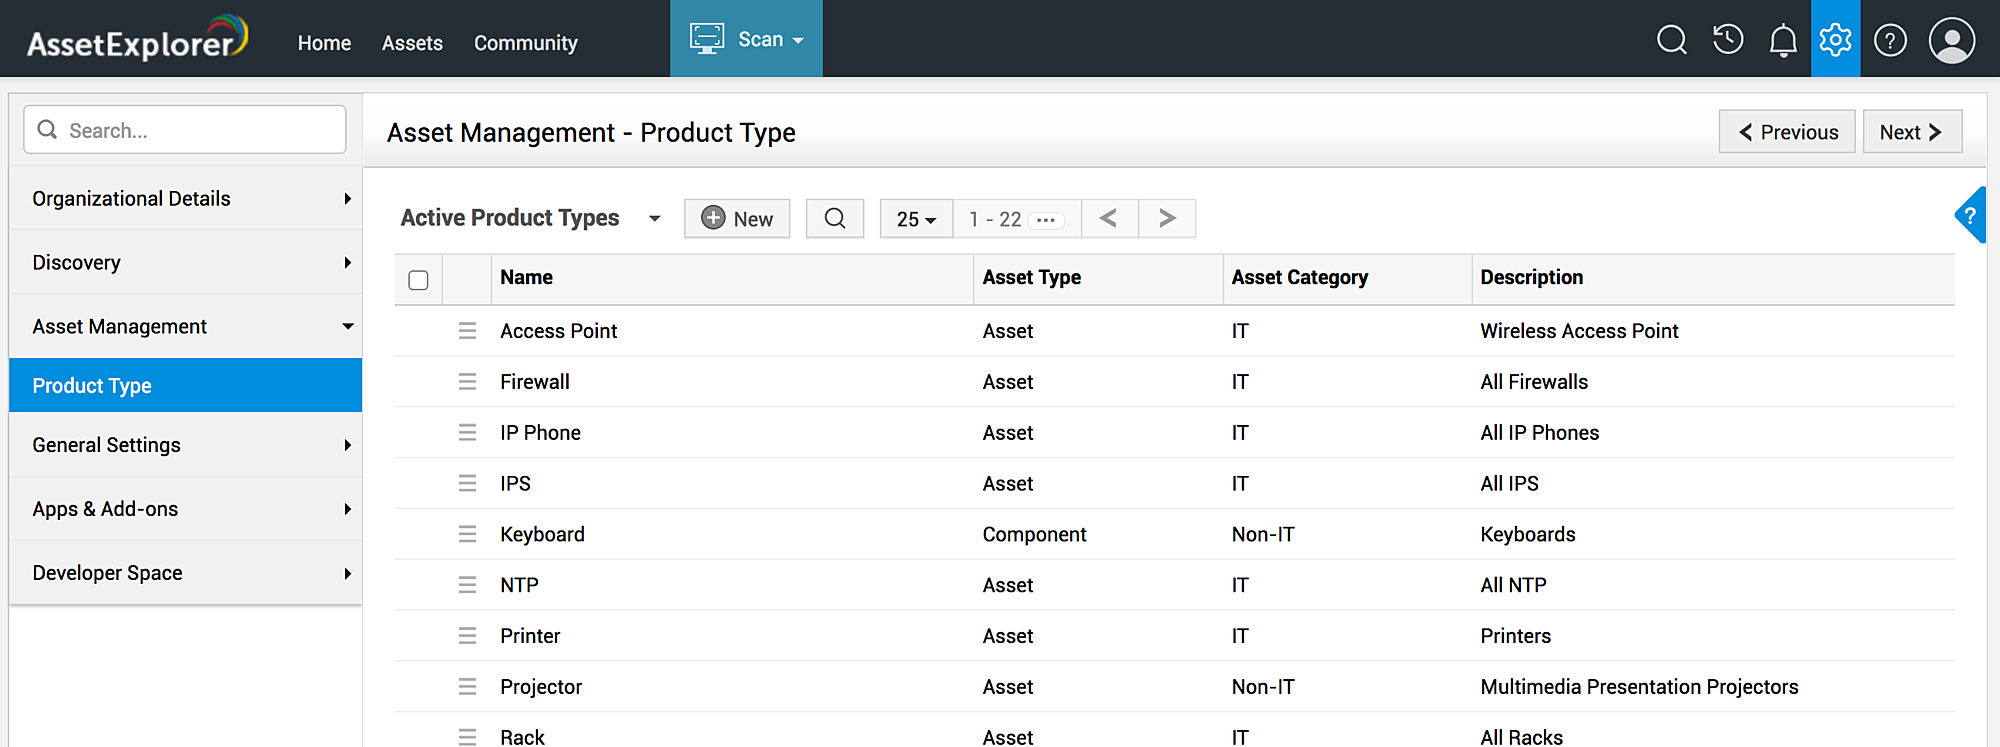2000x747 pixels.
Task: Toggle the select-all checkbox in table header
Action: (418, 280)
